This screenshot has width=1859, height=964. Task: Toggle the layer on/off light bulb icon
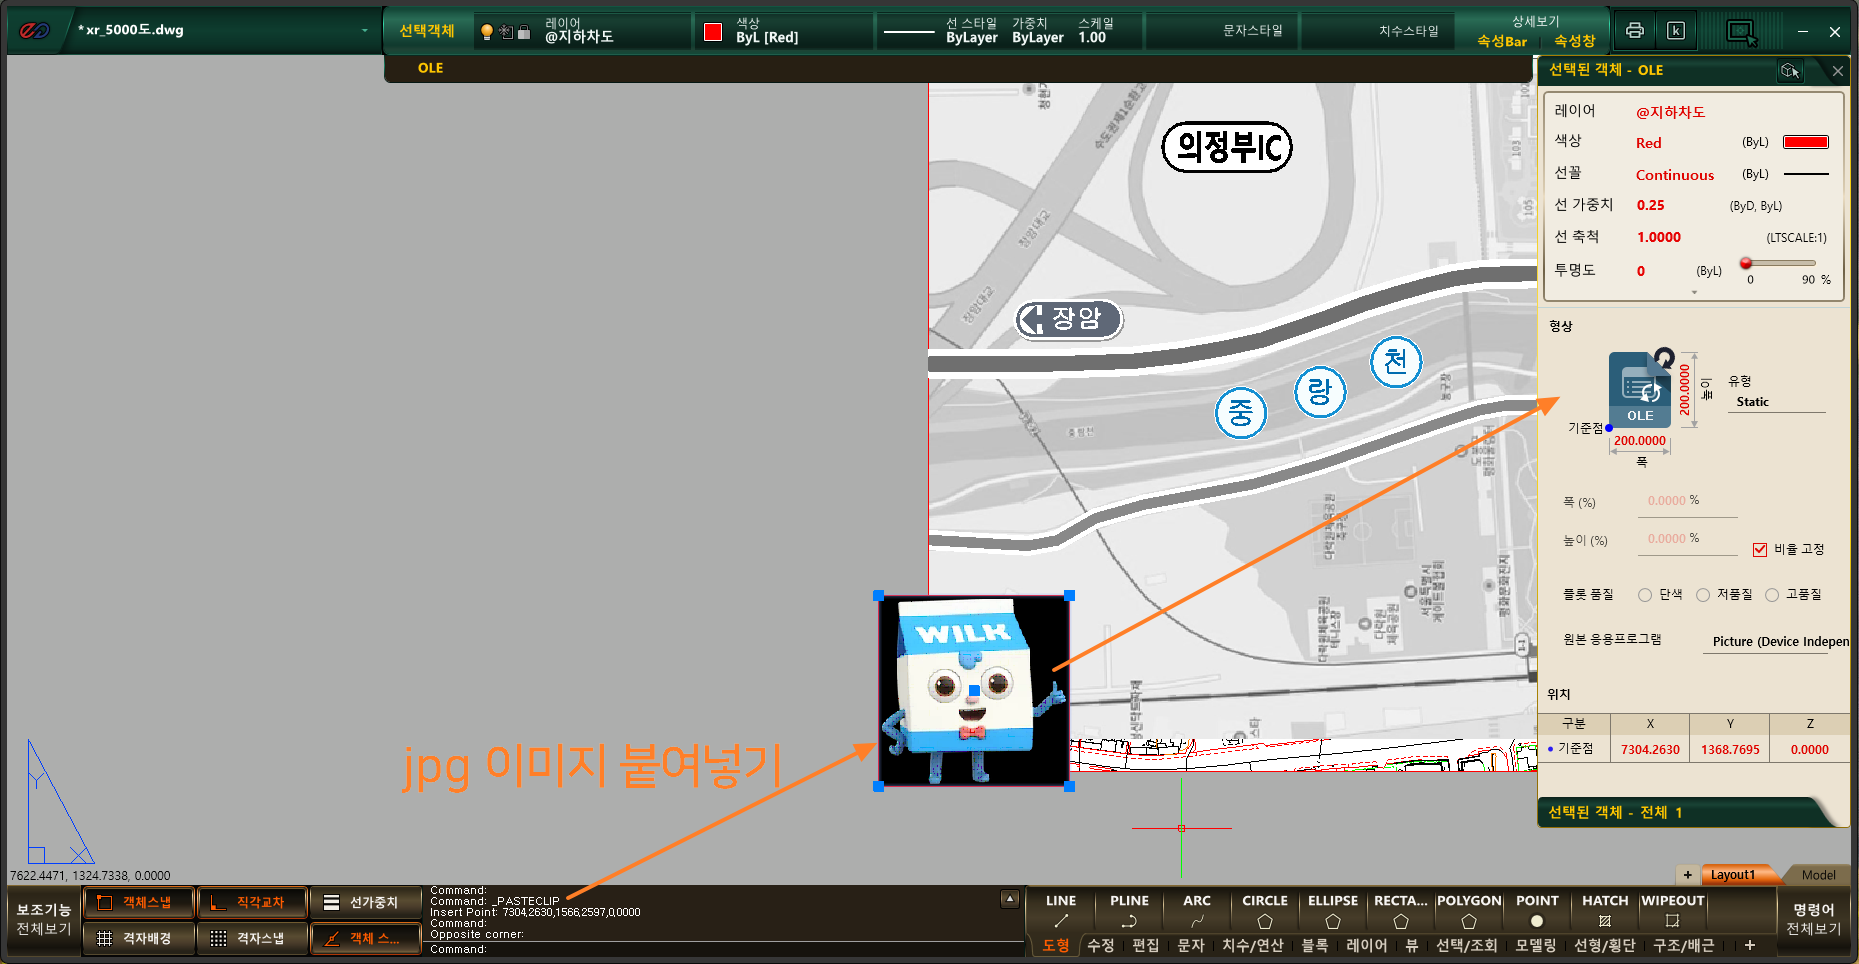pos(487,32)
